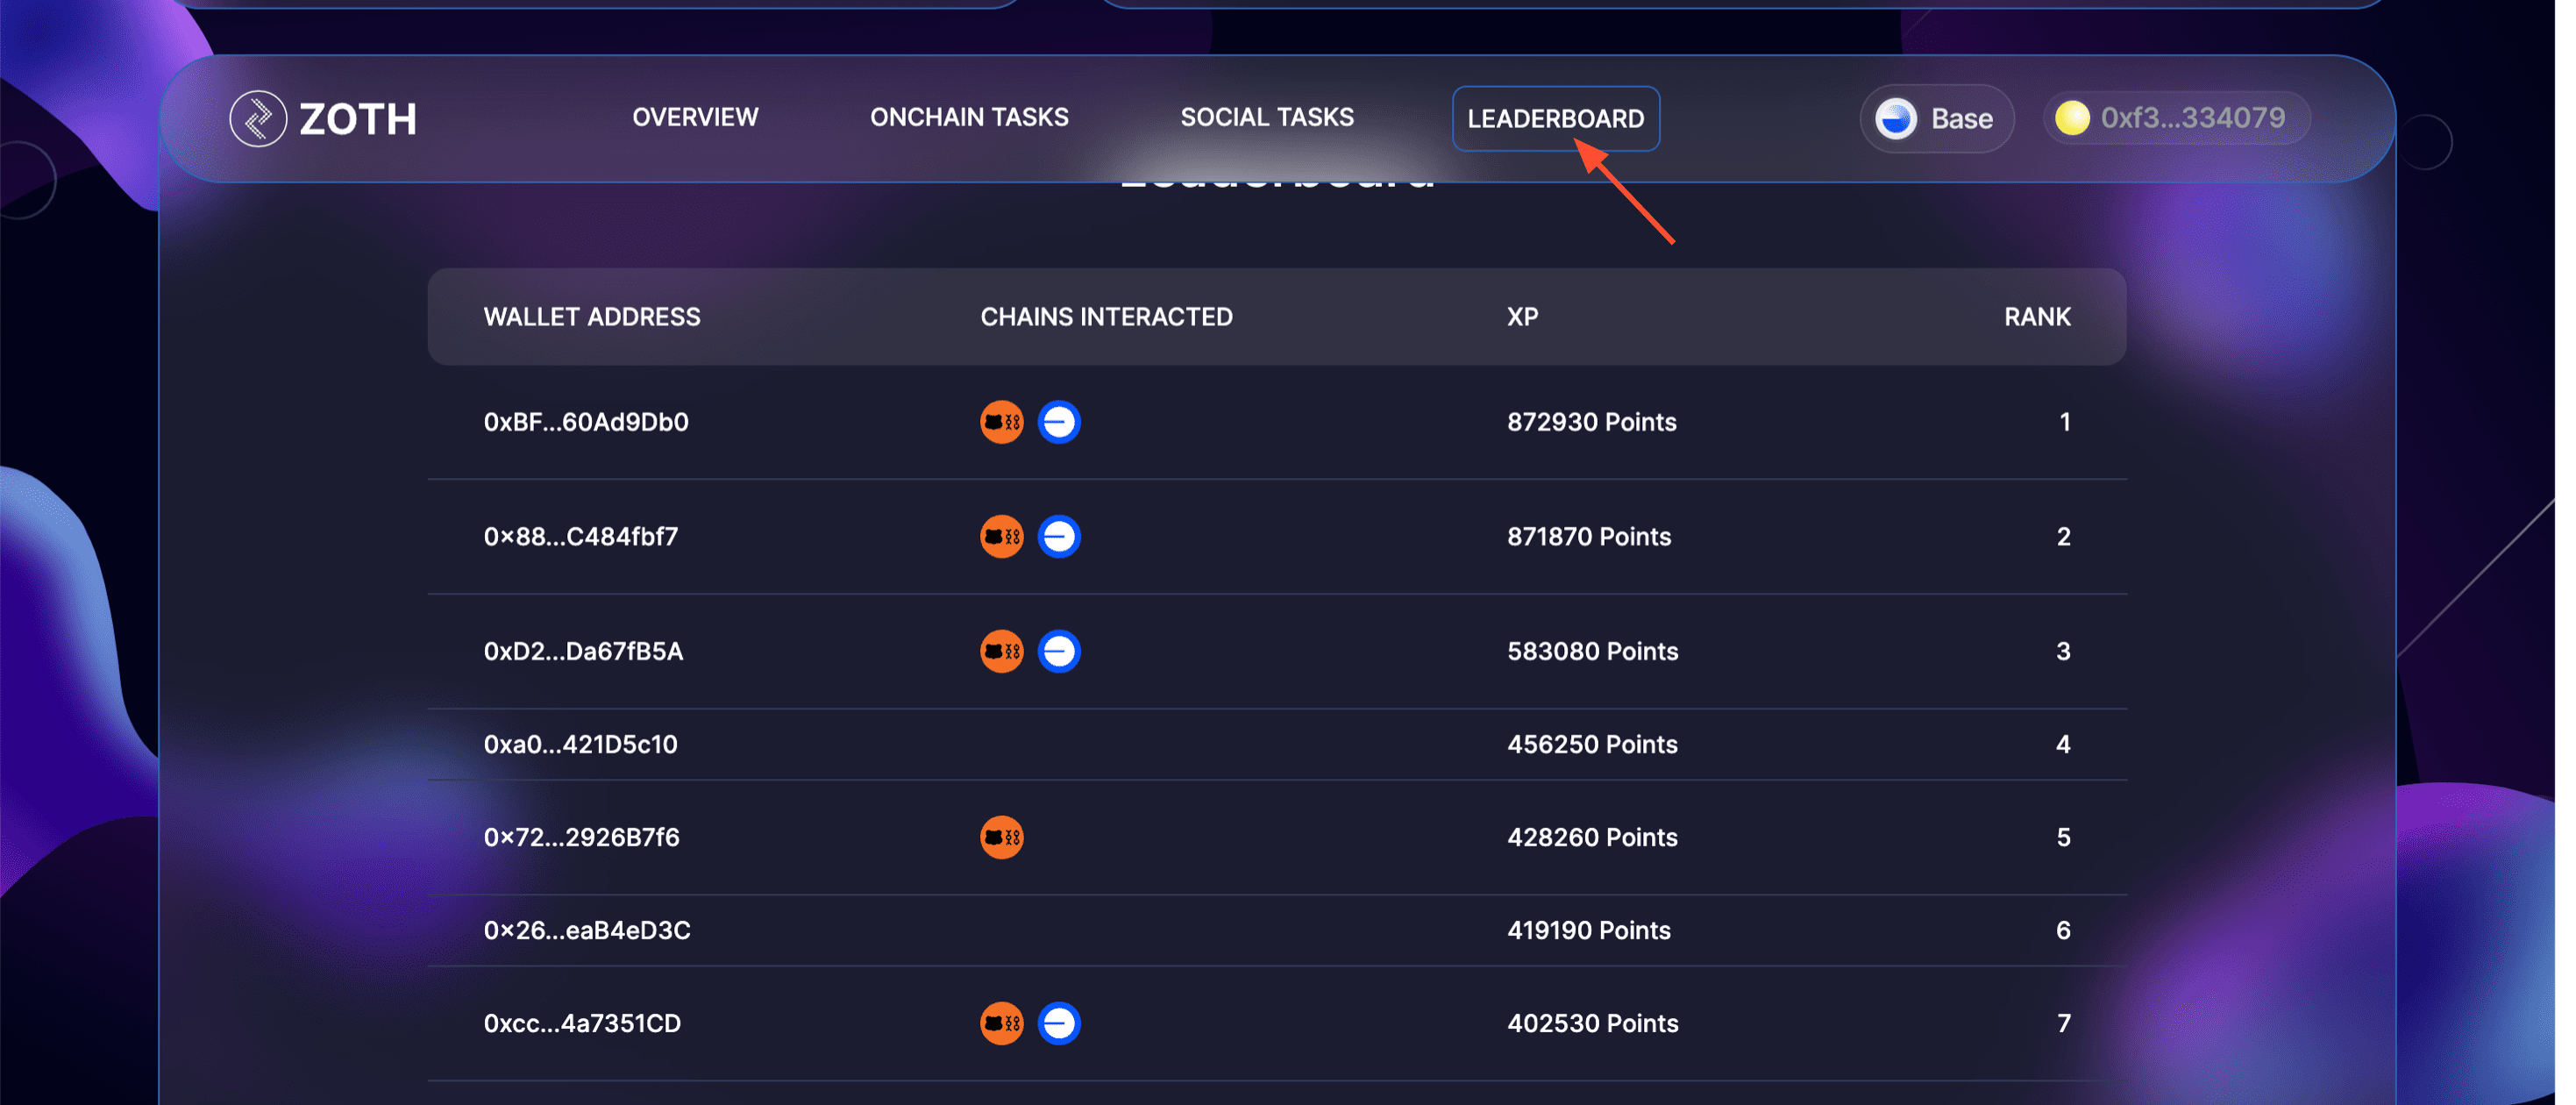Select the Leaderboard tab
This screenshot has width=2576, height=1105.
(1555, 119)
